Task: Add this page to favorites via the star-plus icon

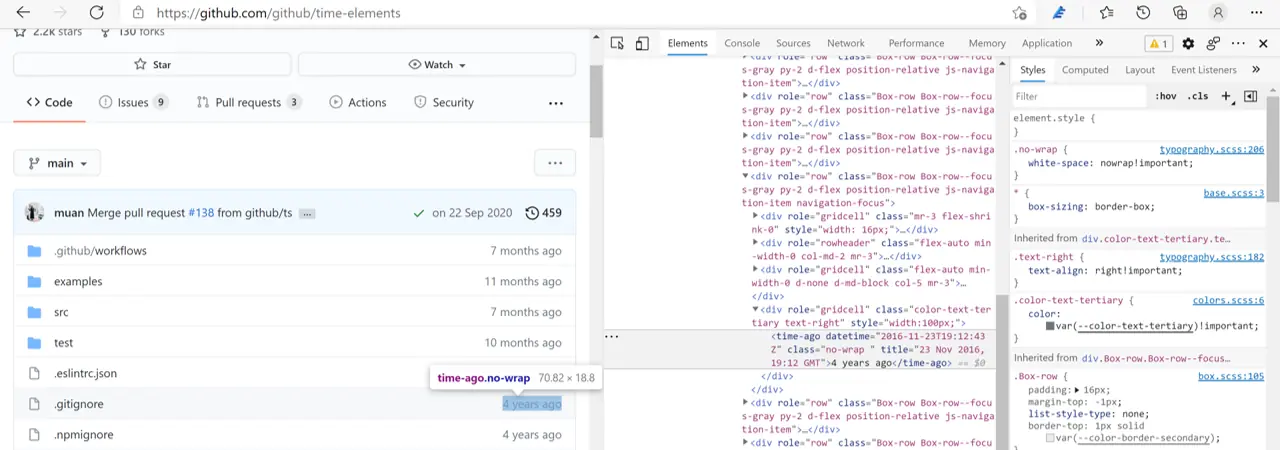Action: click(x=1019, y=13)
